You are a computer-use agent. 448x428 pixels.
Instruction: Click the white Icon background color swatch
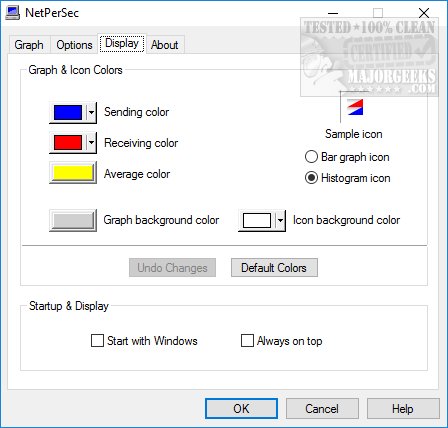coord(257,220)
